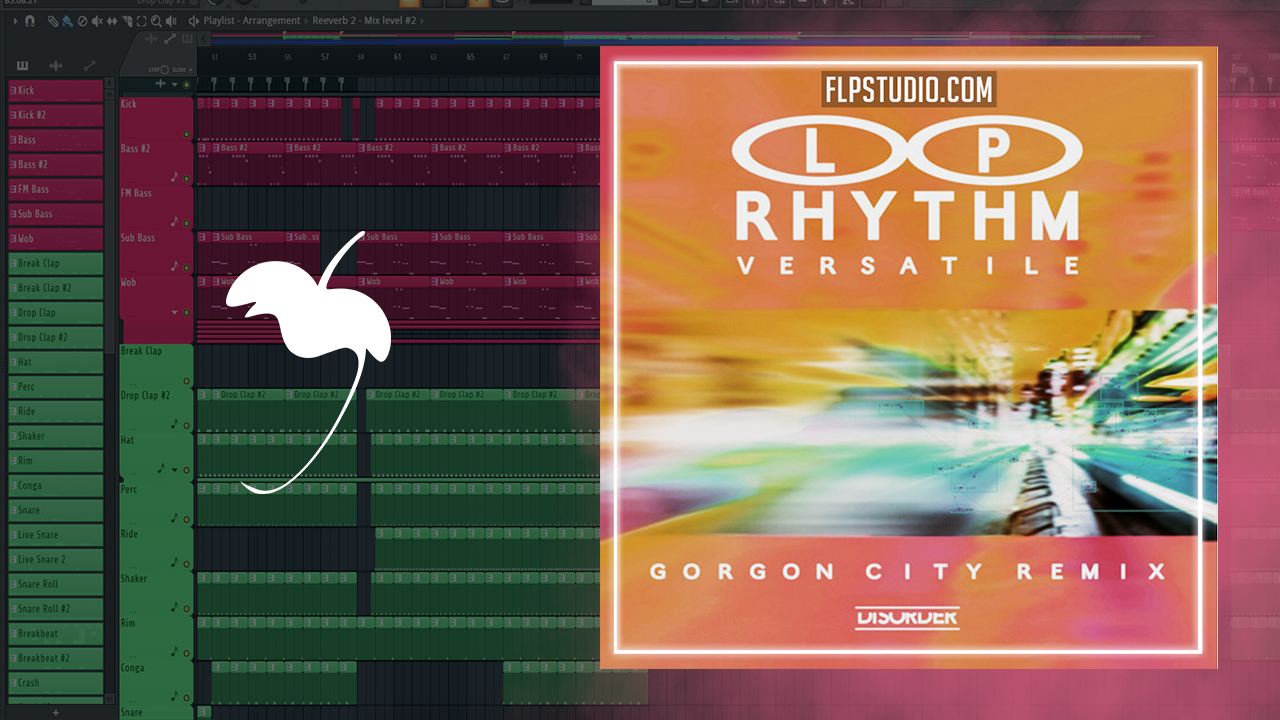Click the bar 61 marker on the timeline ruler
This screenshot has height=720, width=1280.
(x=398, y=58)
